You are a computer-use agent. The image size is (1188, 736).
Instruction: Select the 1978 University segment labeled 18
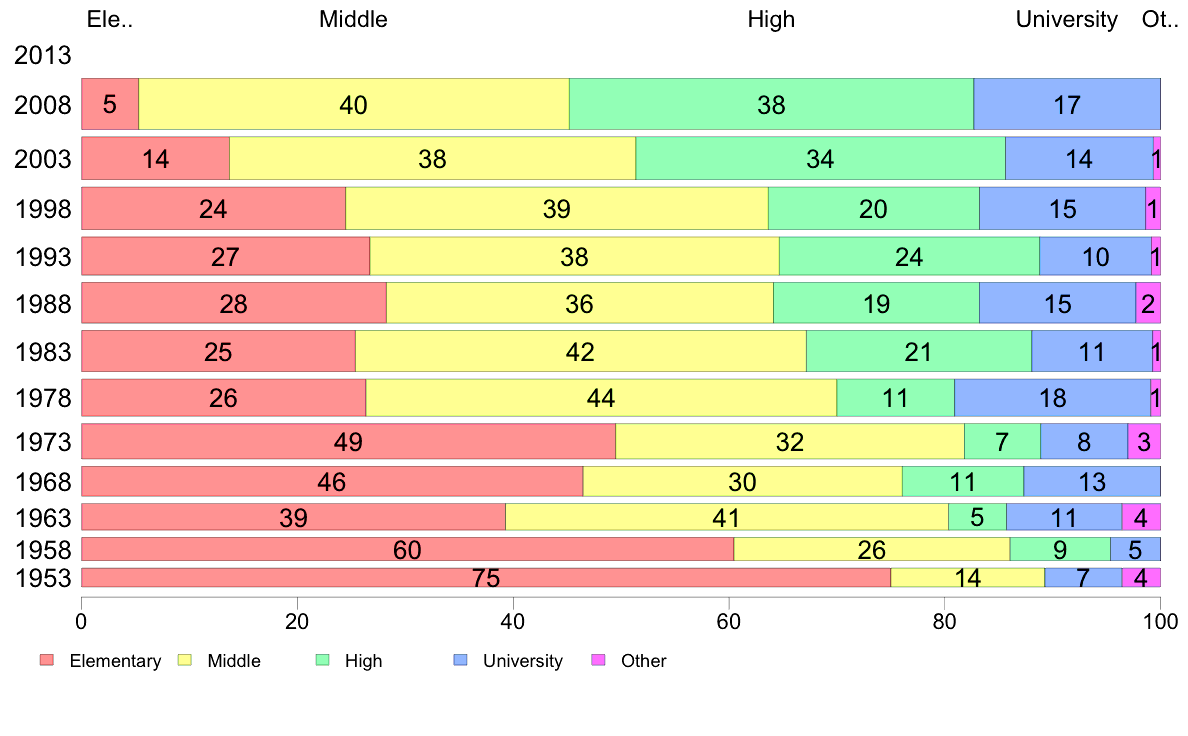[1052, 398]
